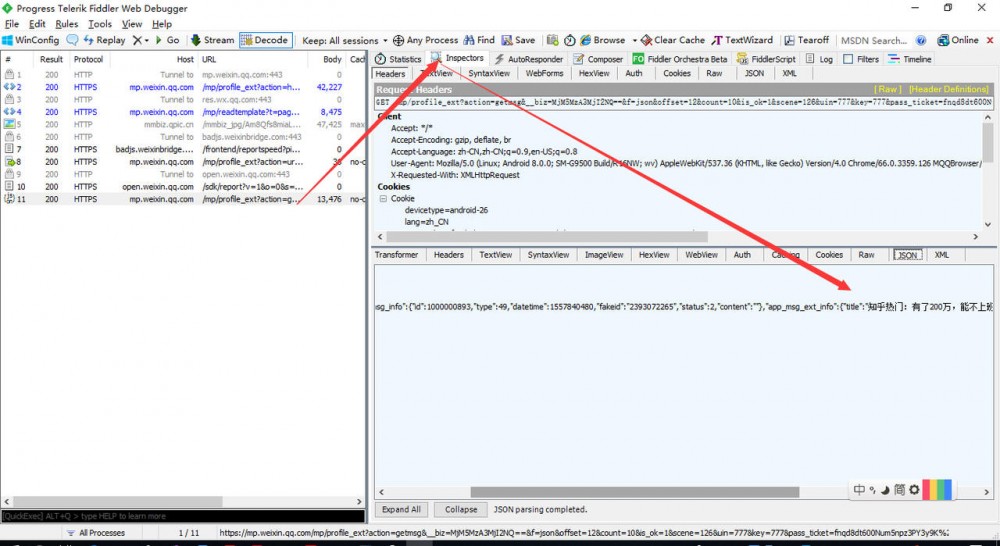
Task: Click the IME settings gear icon
Action: click(x=914, y=490)
